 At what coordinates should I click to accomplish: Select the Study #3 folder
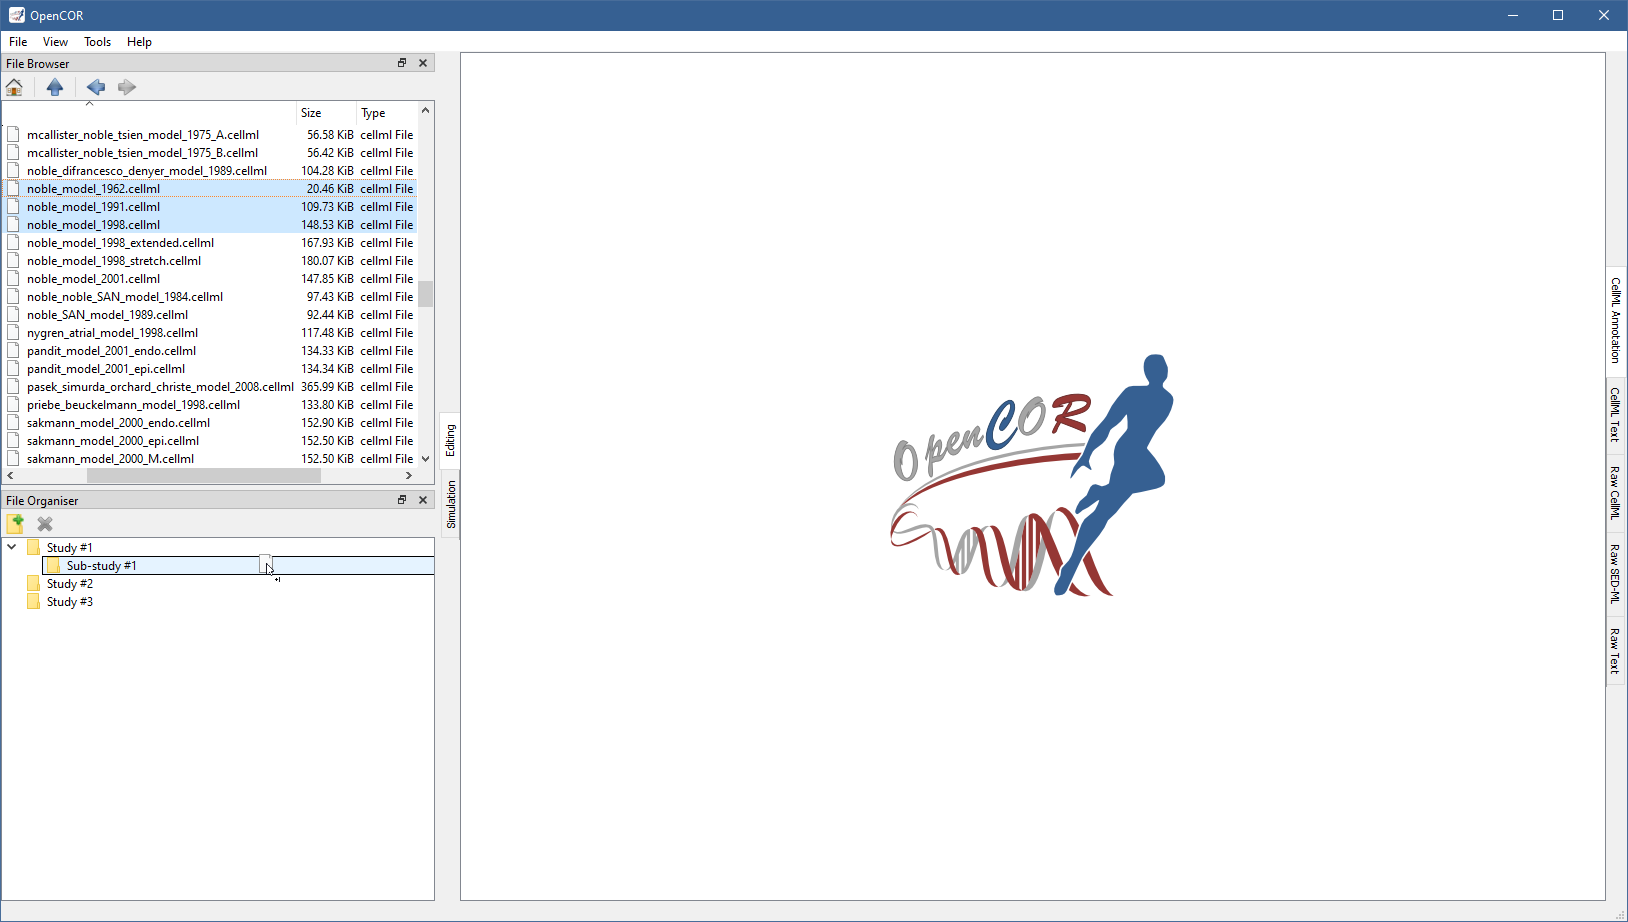point(69,602)
